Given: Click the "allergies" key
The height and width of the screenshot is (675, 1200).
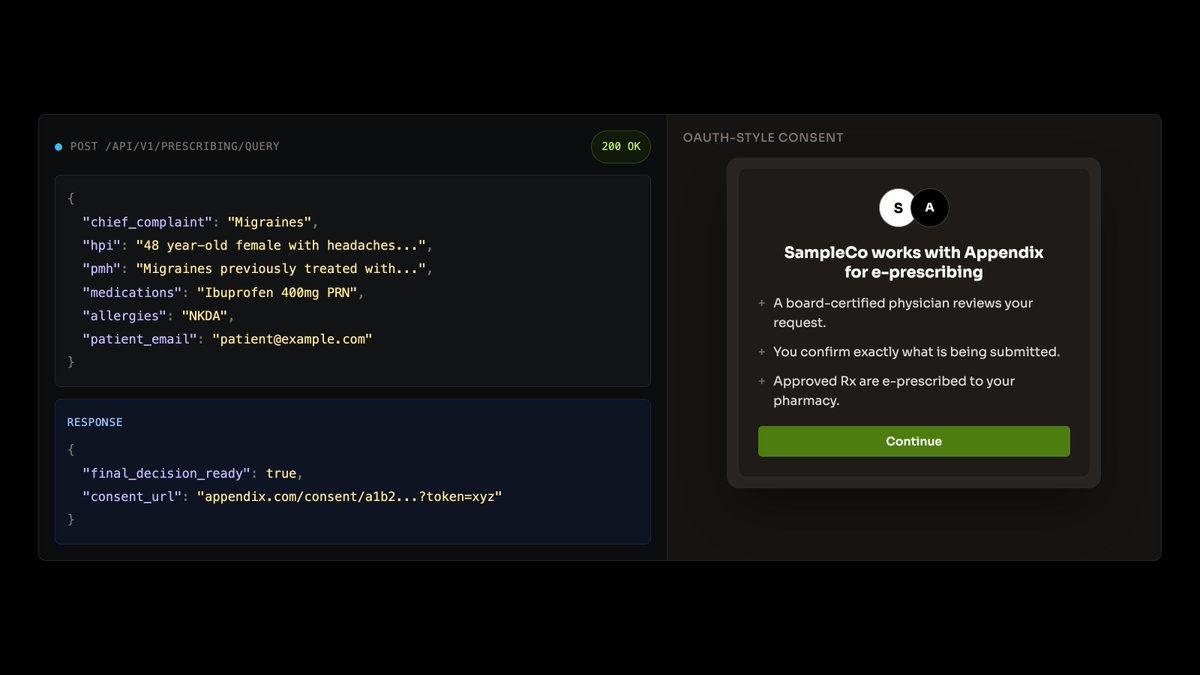Looking at the screenshot, I should [124, 315].
